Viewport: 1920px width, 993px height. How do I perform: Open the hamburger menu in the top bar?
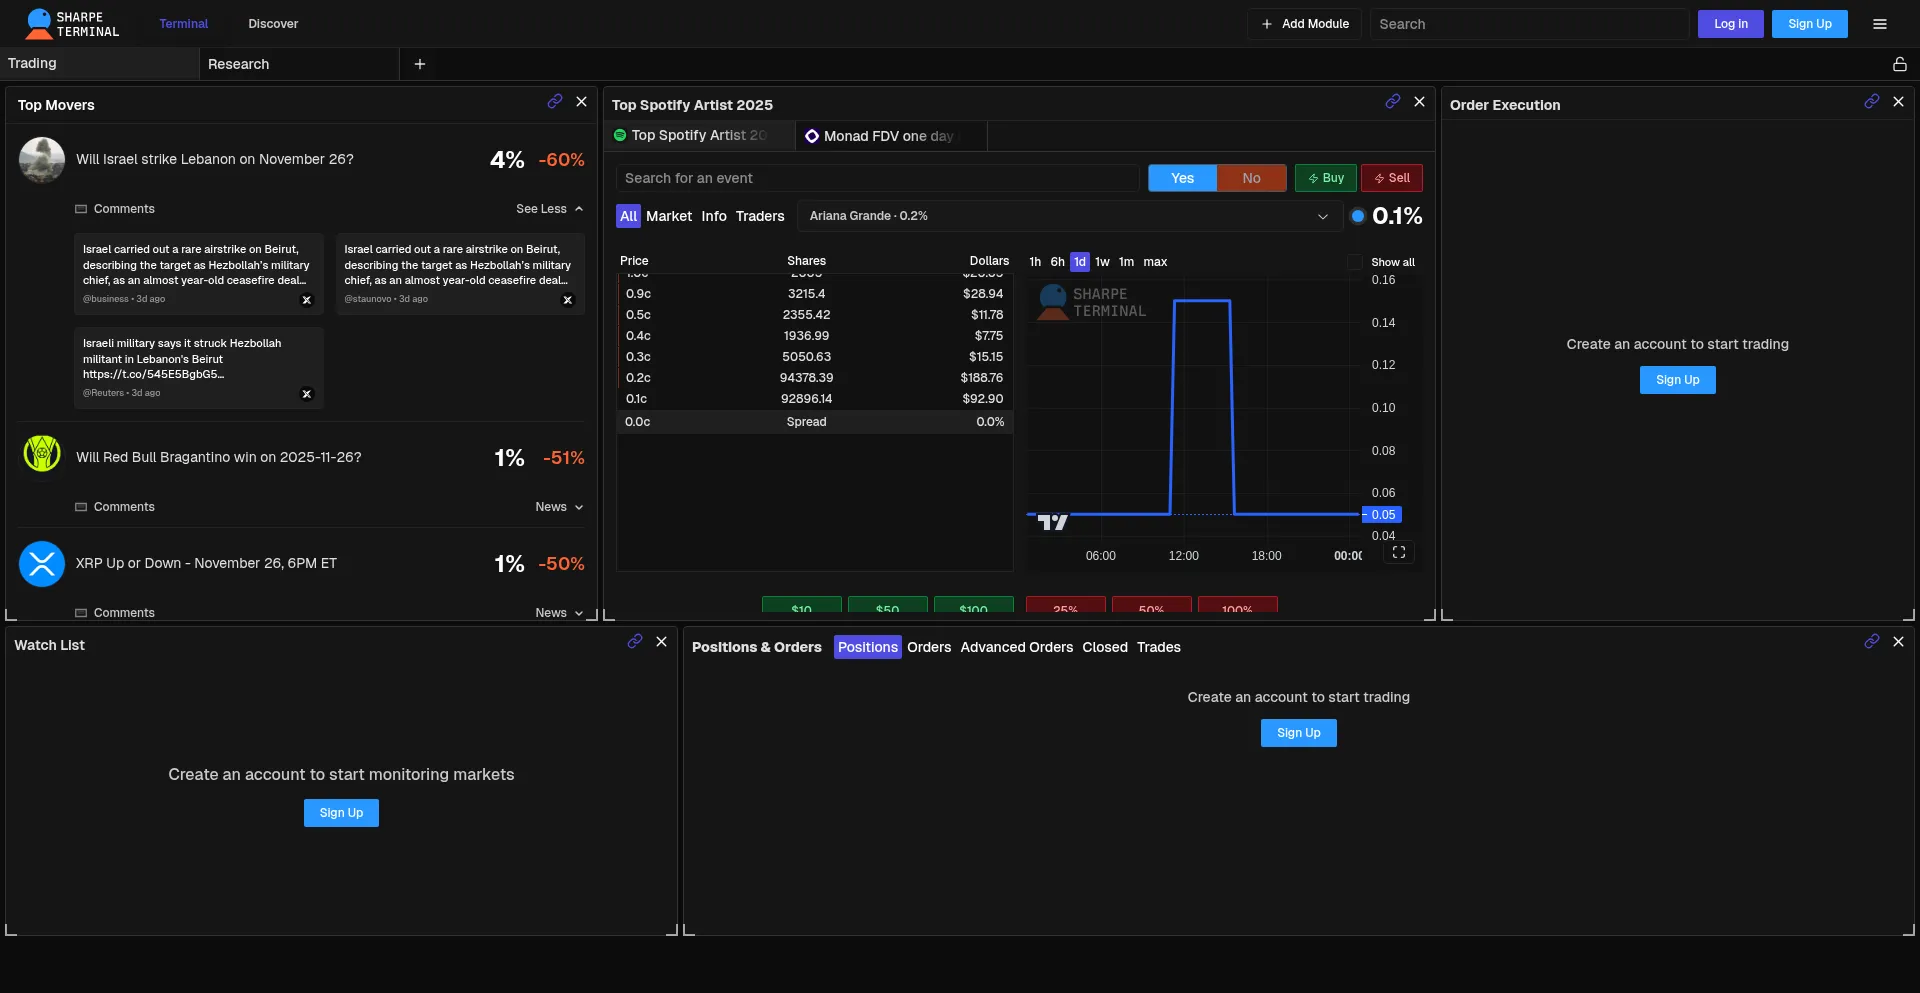click(1879, 24)
